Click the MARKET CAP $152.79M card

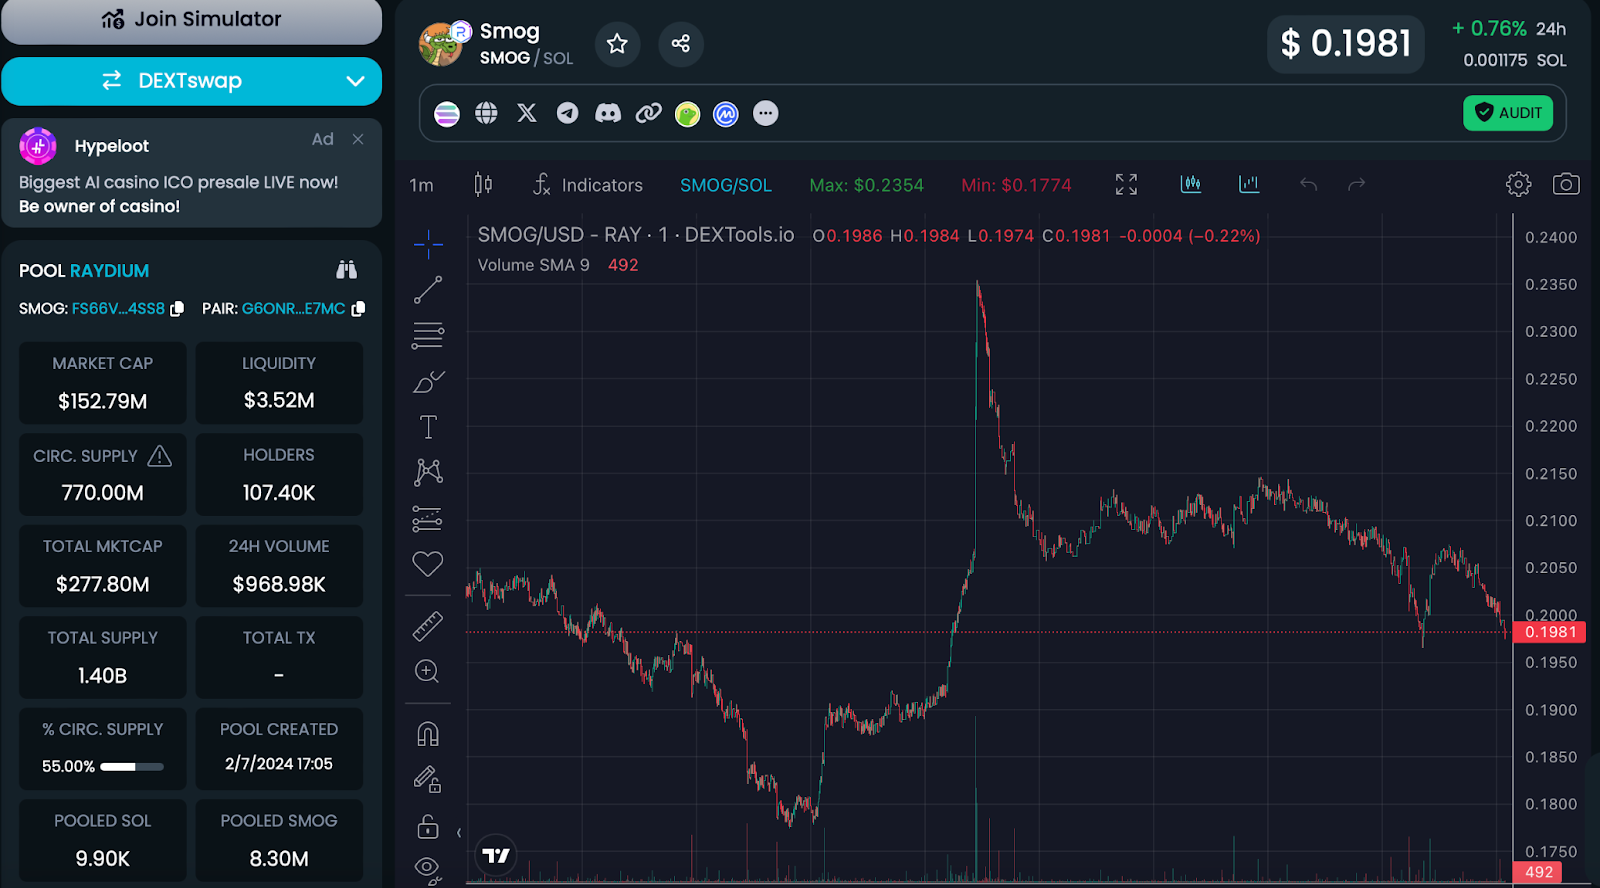coord(103,383)
